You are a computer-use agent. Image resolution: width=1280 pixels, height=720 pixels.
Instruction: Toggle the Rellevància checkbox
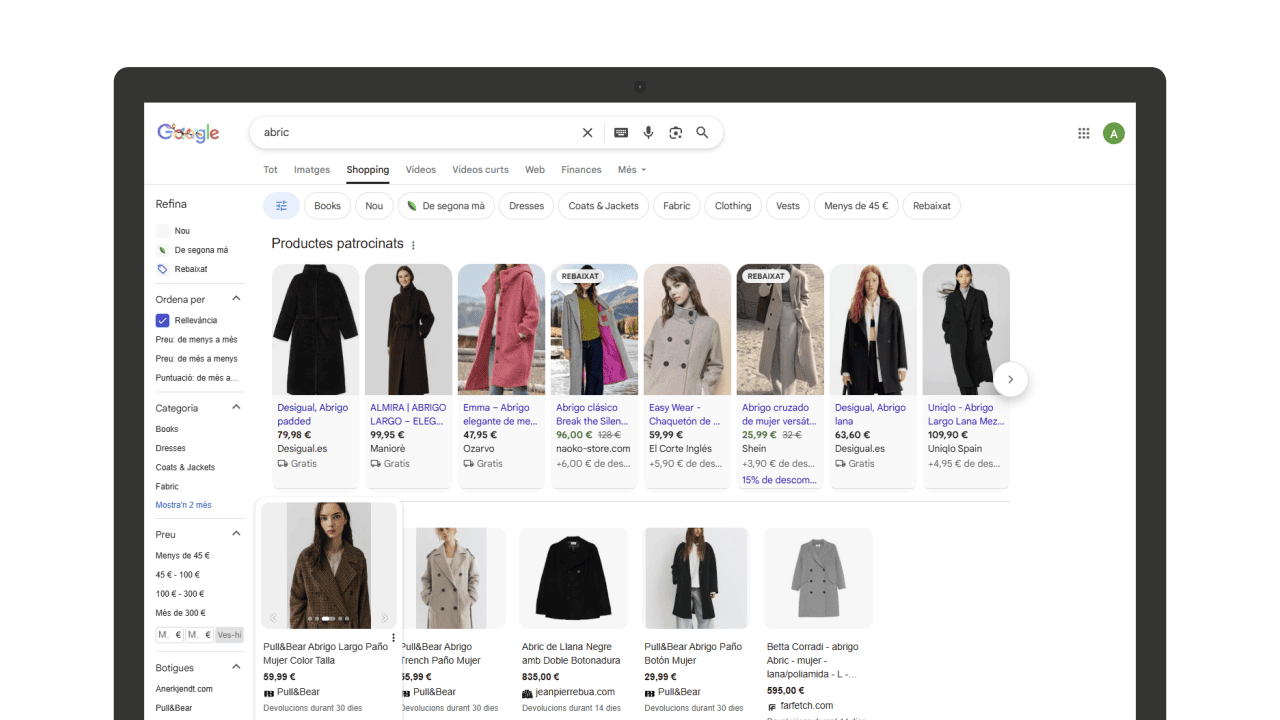pos(162,321)
